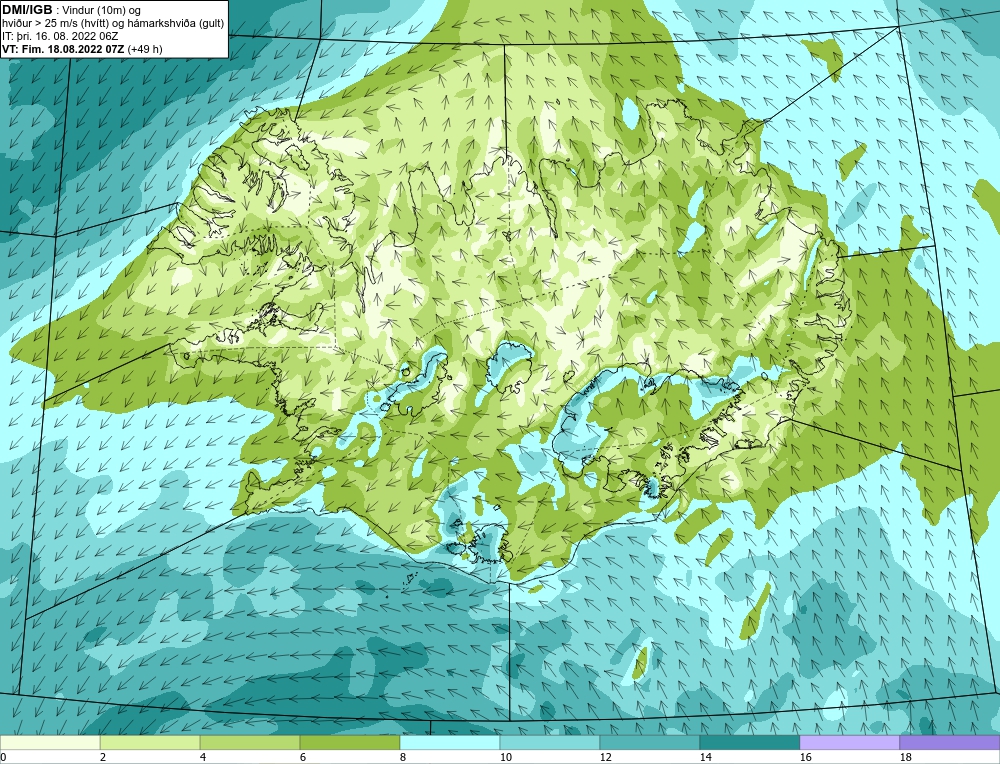The image size is (1000, 764).
Task: Click the legend scale label '4'
Action: (x=203, y=757)
